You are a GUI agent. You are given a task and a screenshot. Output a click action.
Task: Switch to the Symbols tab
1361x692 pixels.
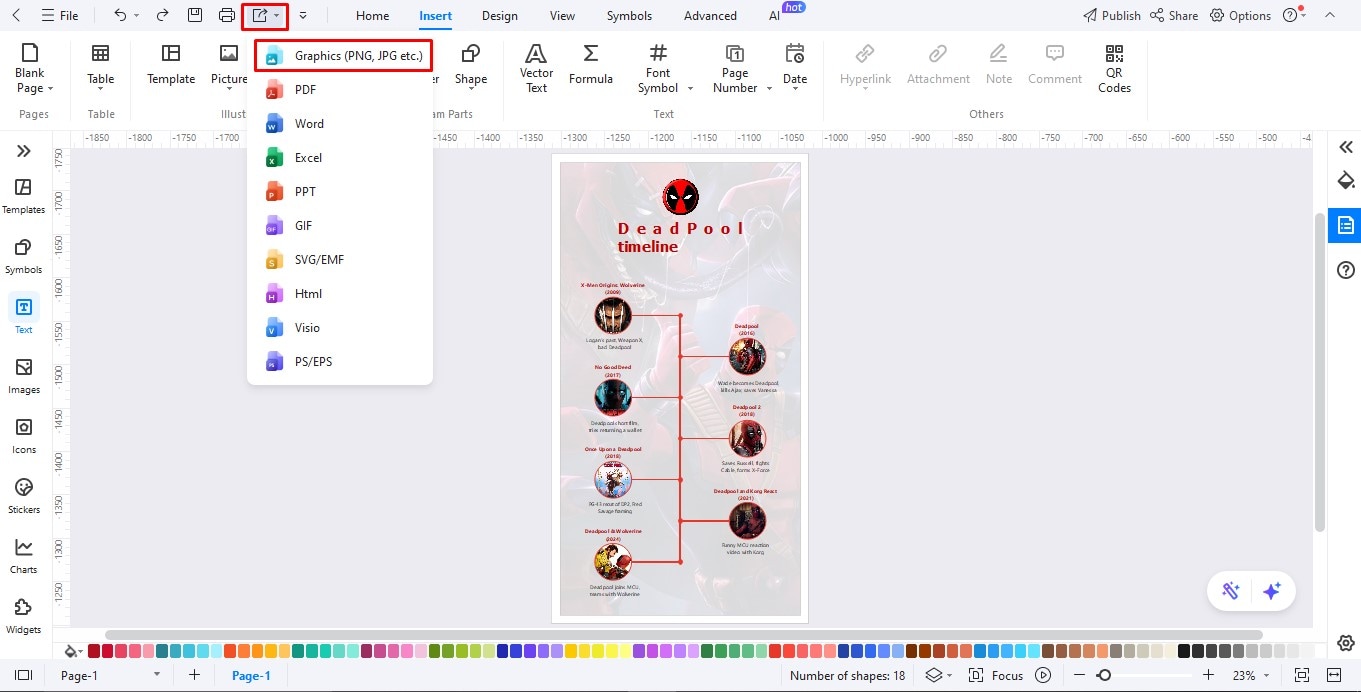coord(629,16)
